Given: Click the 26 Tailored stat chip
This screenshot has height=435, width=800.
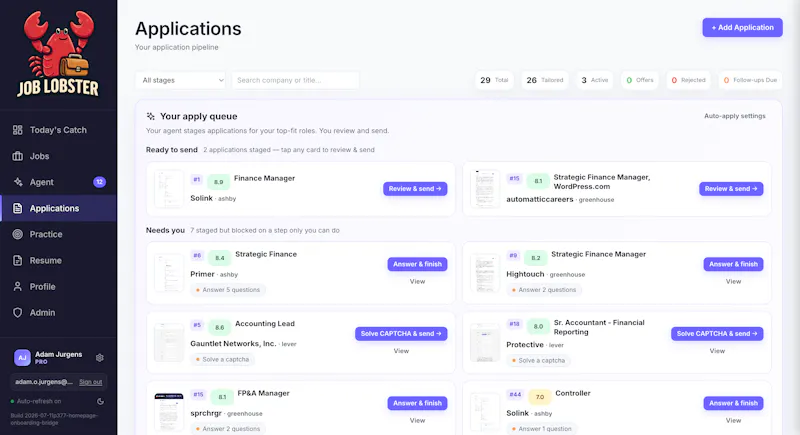Looking at the screenshot, I should tap(544, 80).
